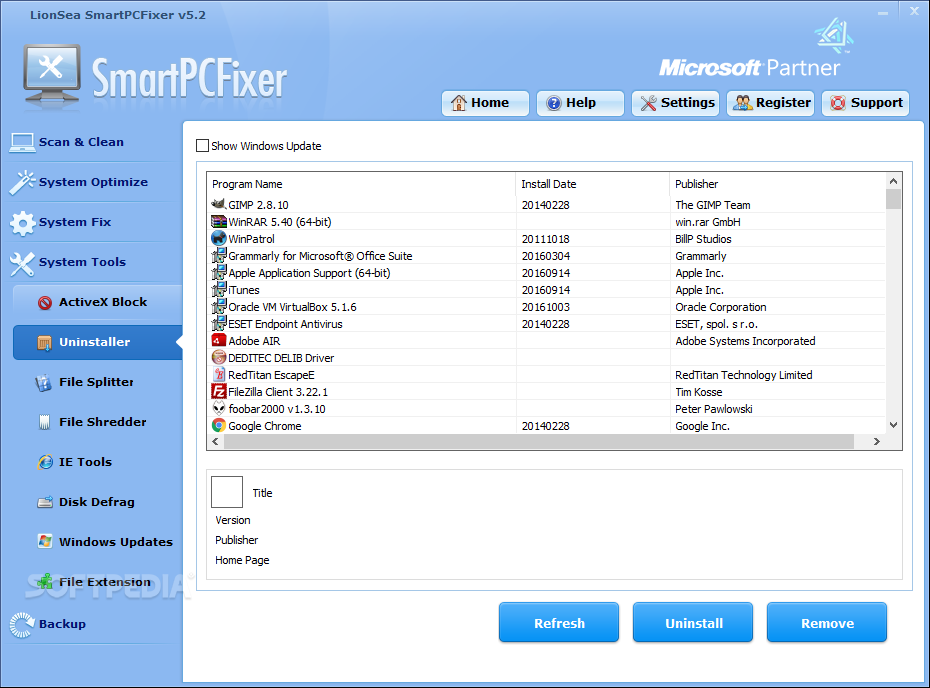This screenshot has width=930, height=688.
Task: Open the Settings top button
Action: tap(676, 103)
